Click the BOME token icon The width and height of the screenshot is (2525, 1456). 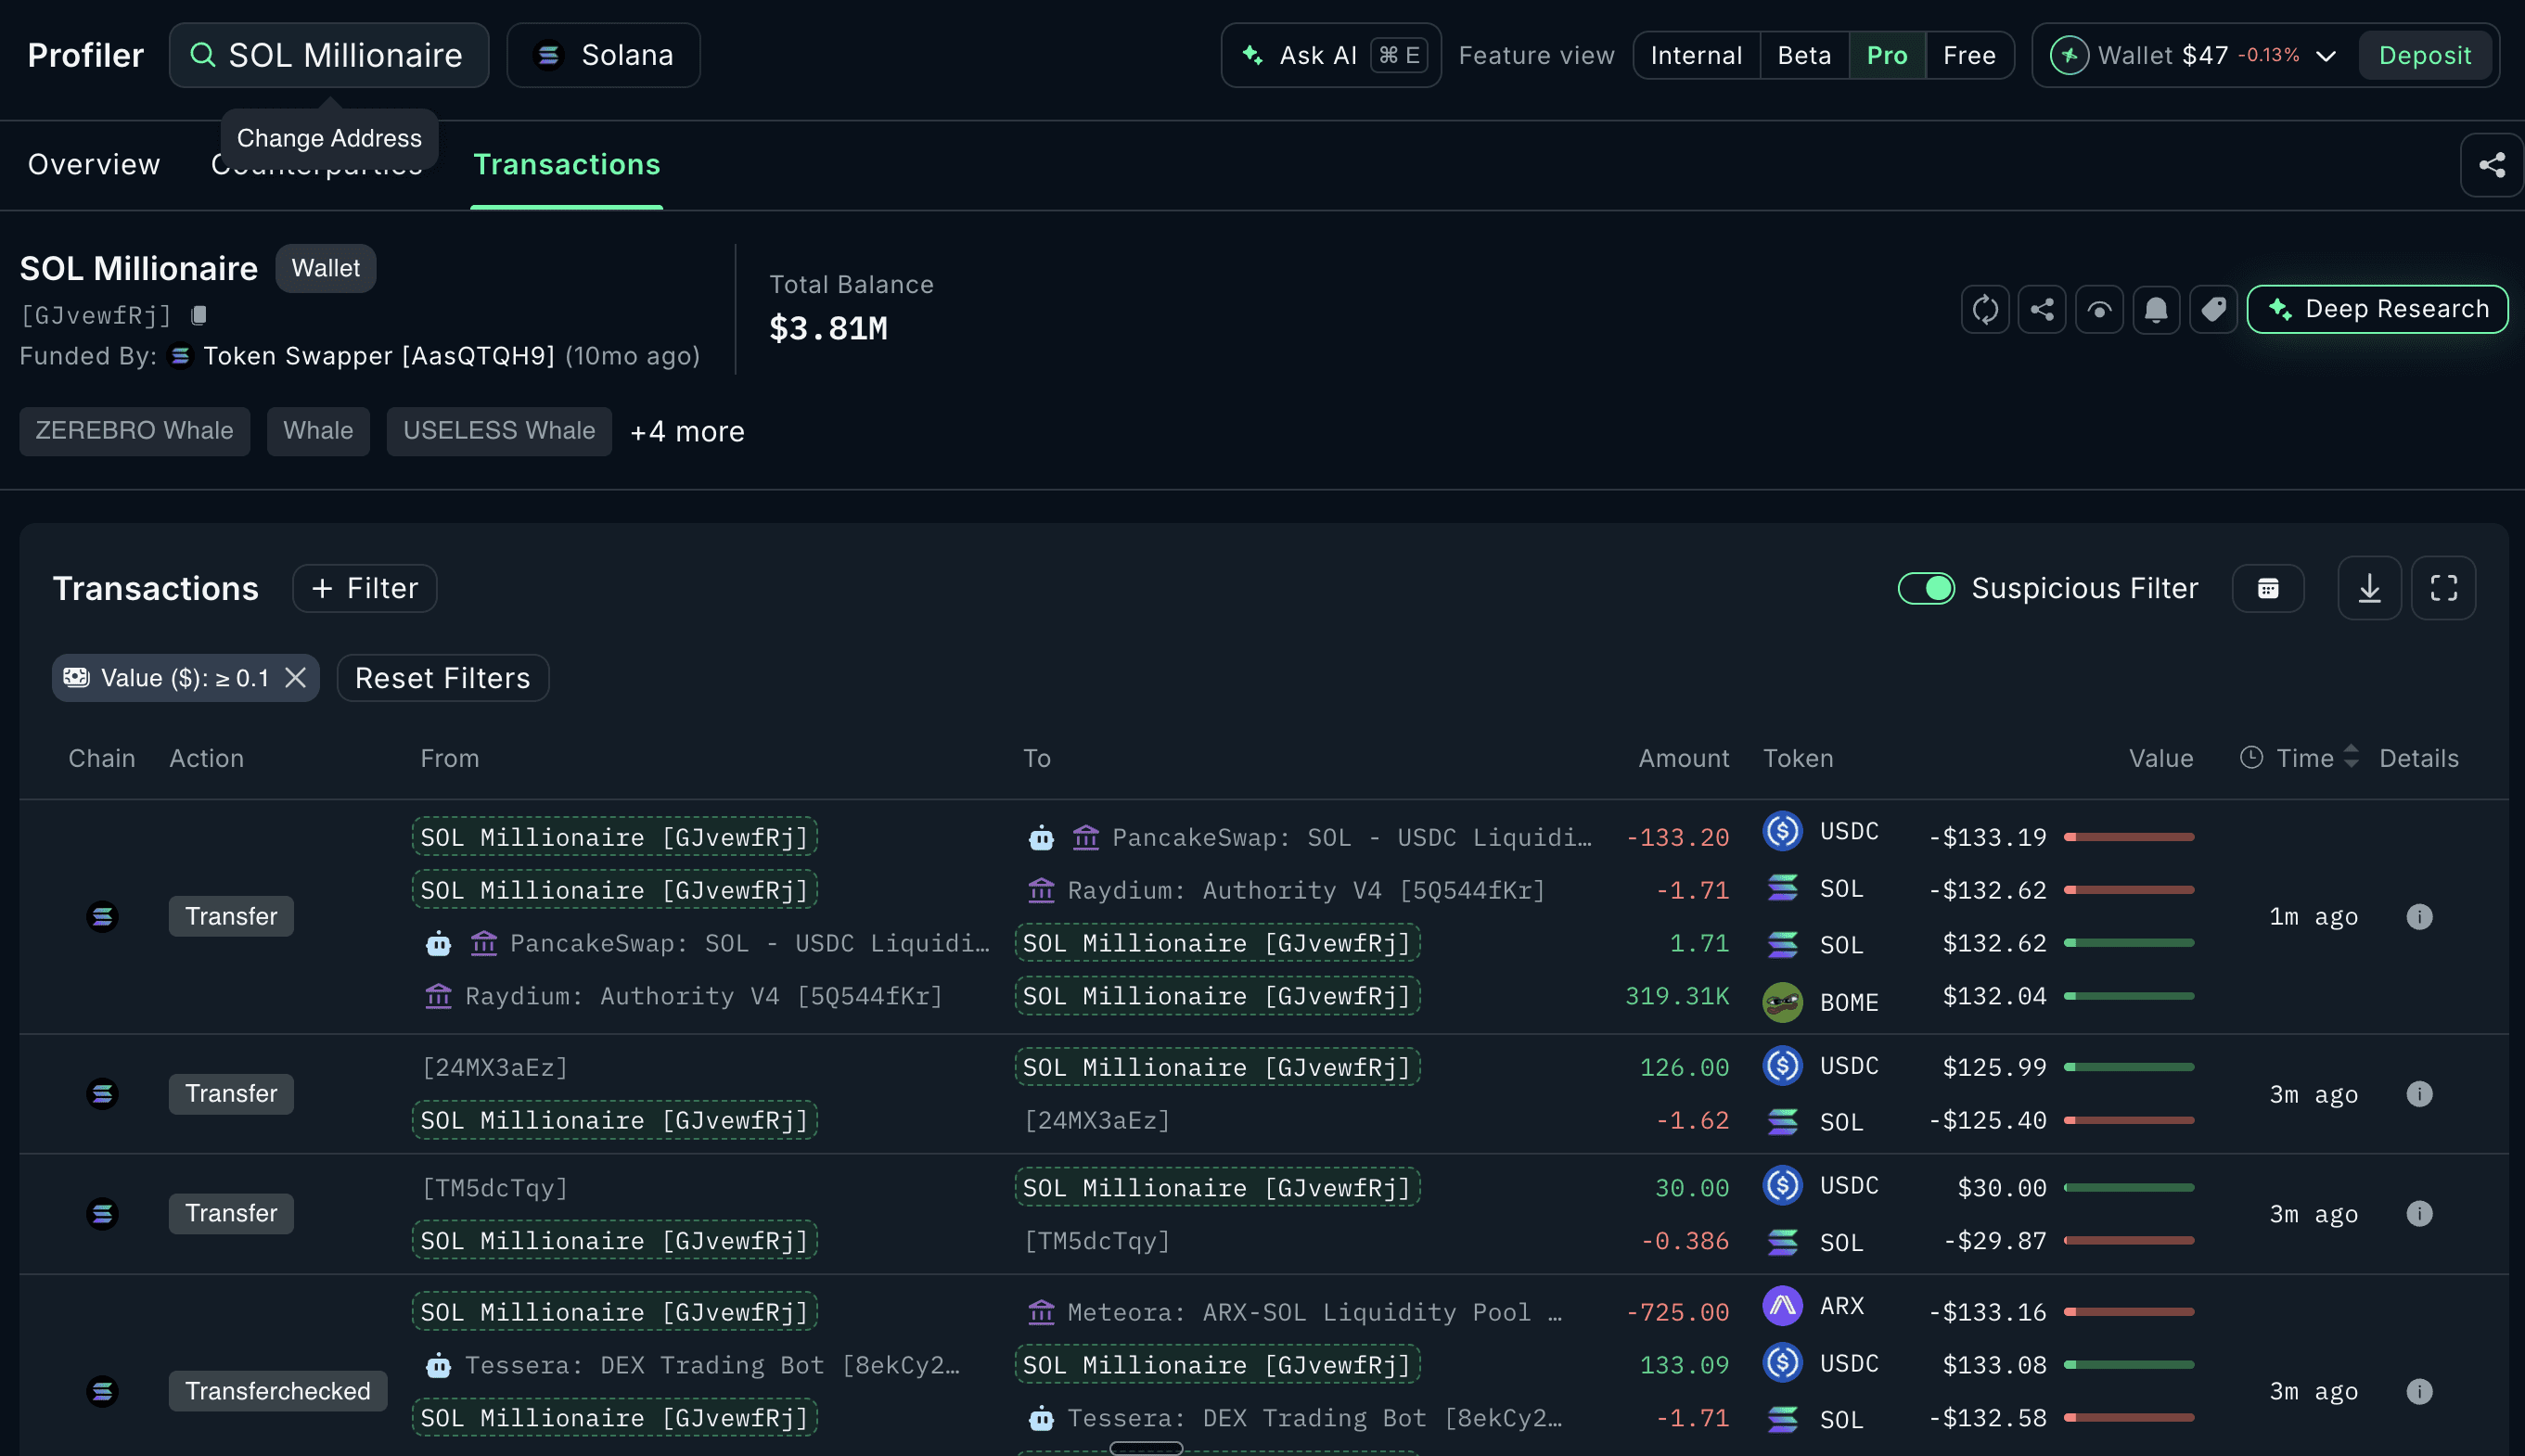pos(1782,1002)
